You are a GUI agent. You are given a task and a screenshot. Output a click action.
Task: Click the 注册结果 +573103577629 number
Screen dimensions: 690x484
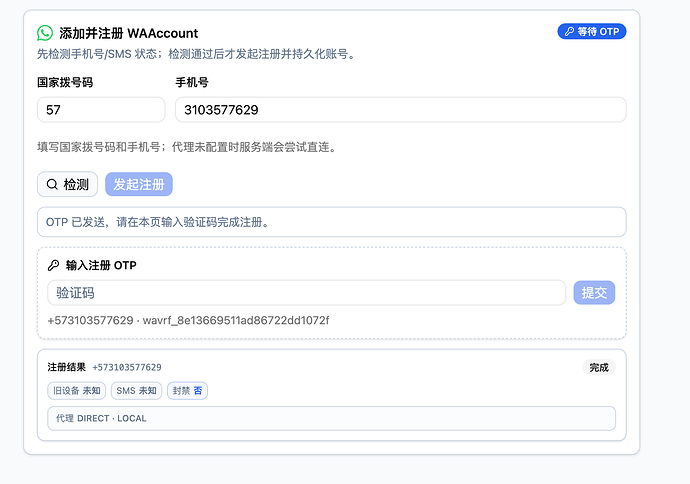[x=127, y=367]
